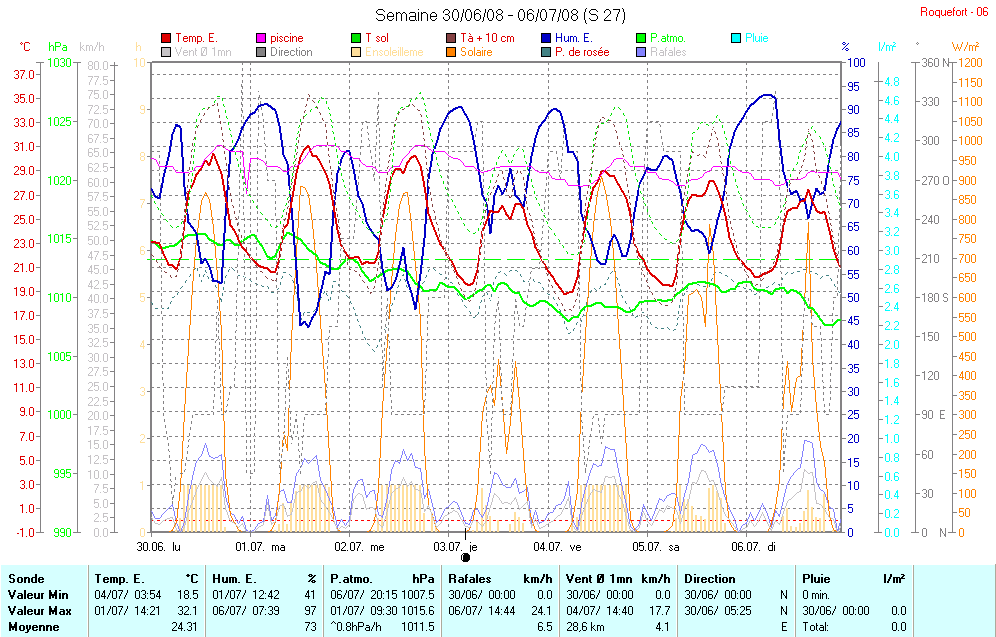Click the timestamp "04/07/ 03:54" in the table
The image size is (996, 637).
[x=128, y=595]
